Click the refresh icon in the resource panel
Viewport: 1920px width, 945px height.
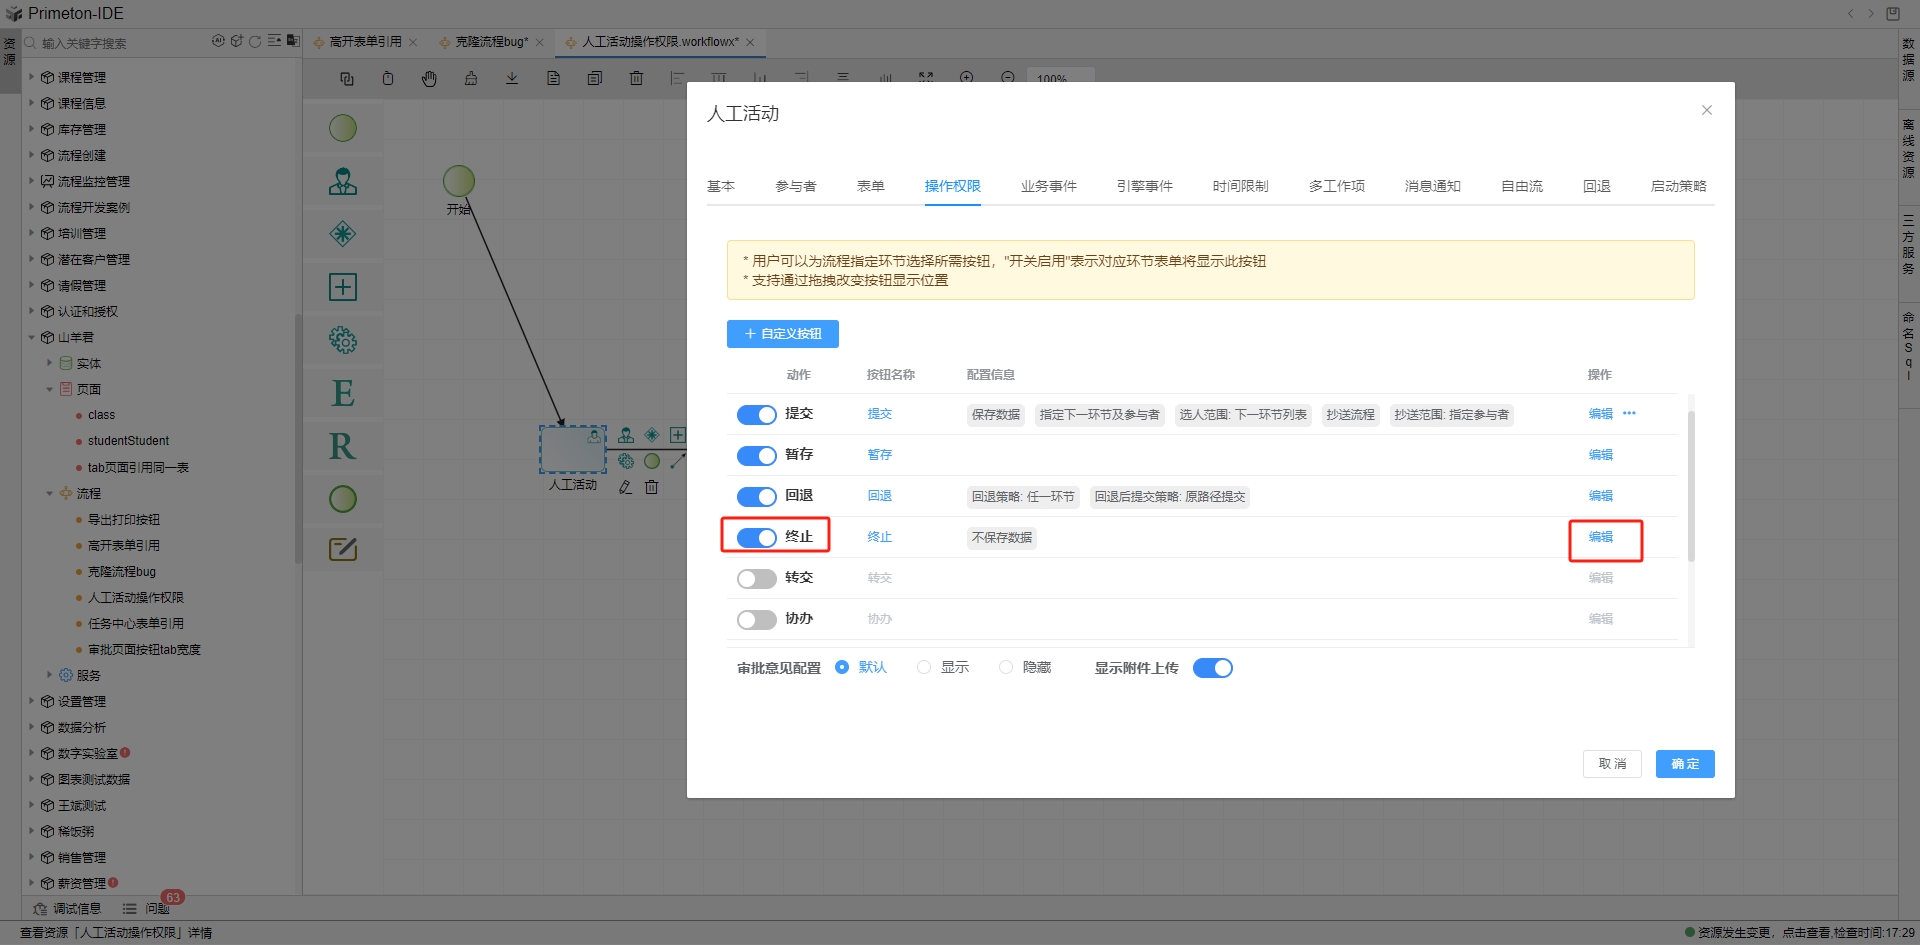[255, 42]
